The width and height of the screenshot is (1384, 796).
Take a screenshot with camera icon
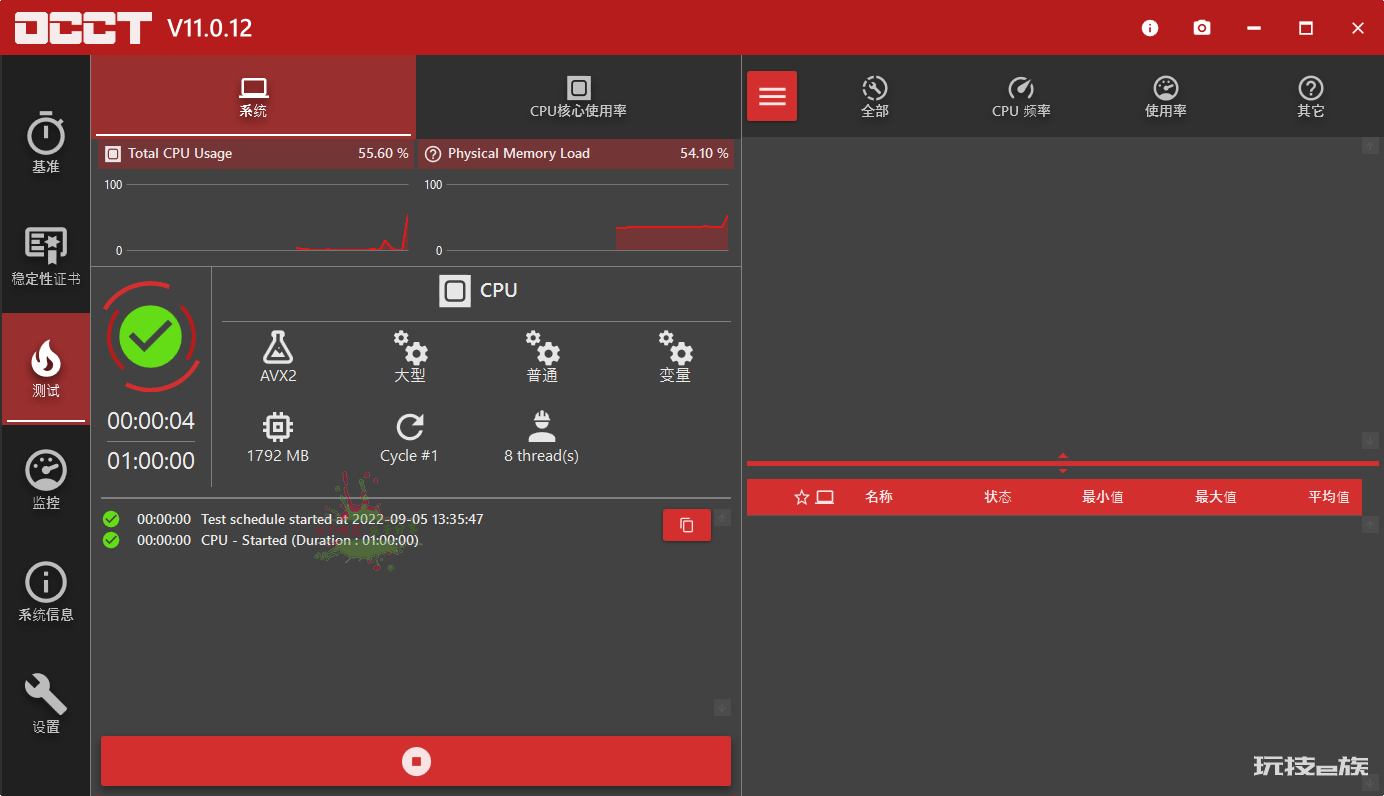[1202, 28]
